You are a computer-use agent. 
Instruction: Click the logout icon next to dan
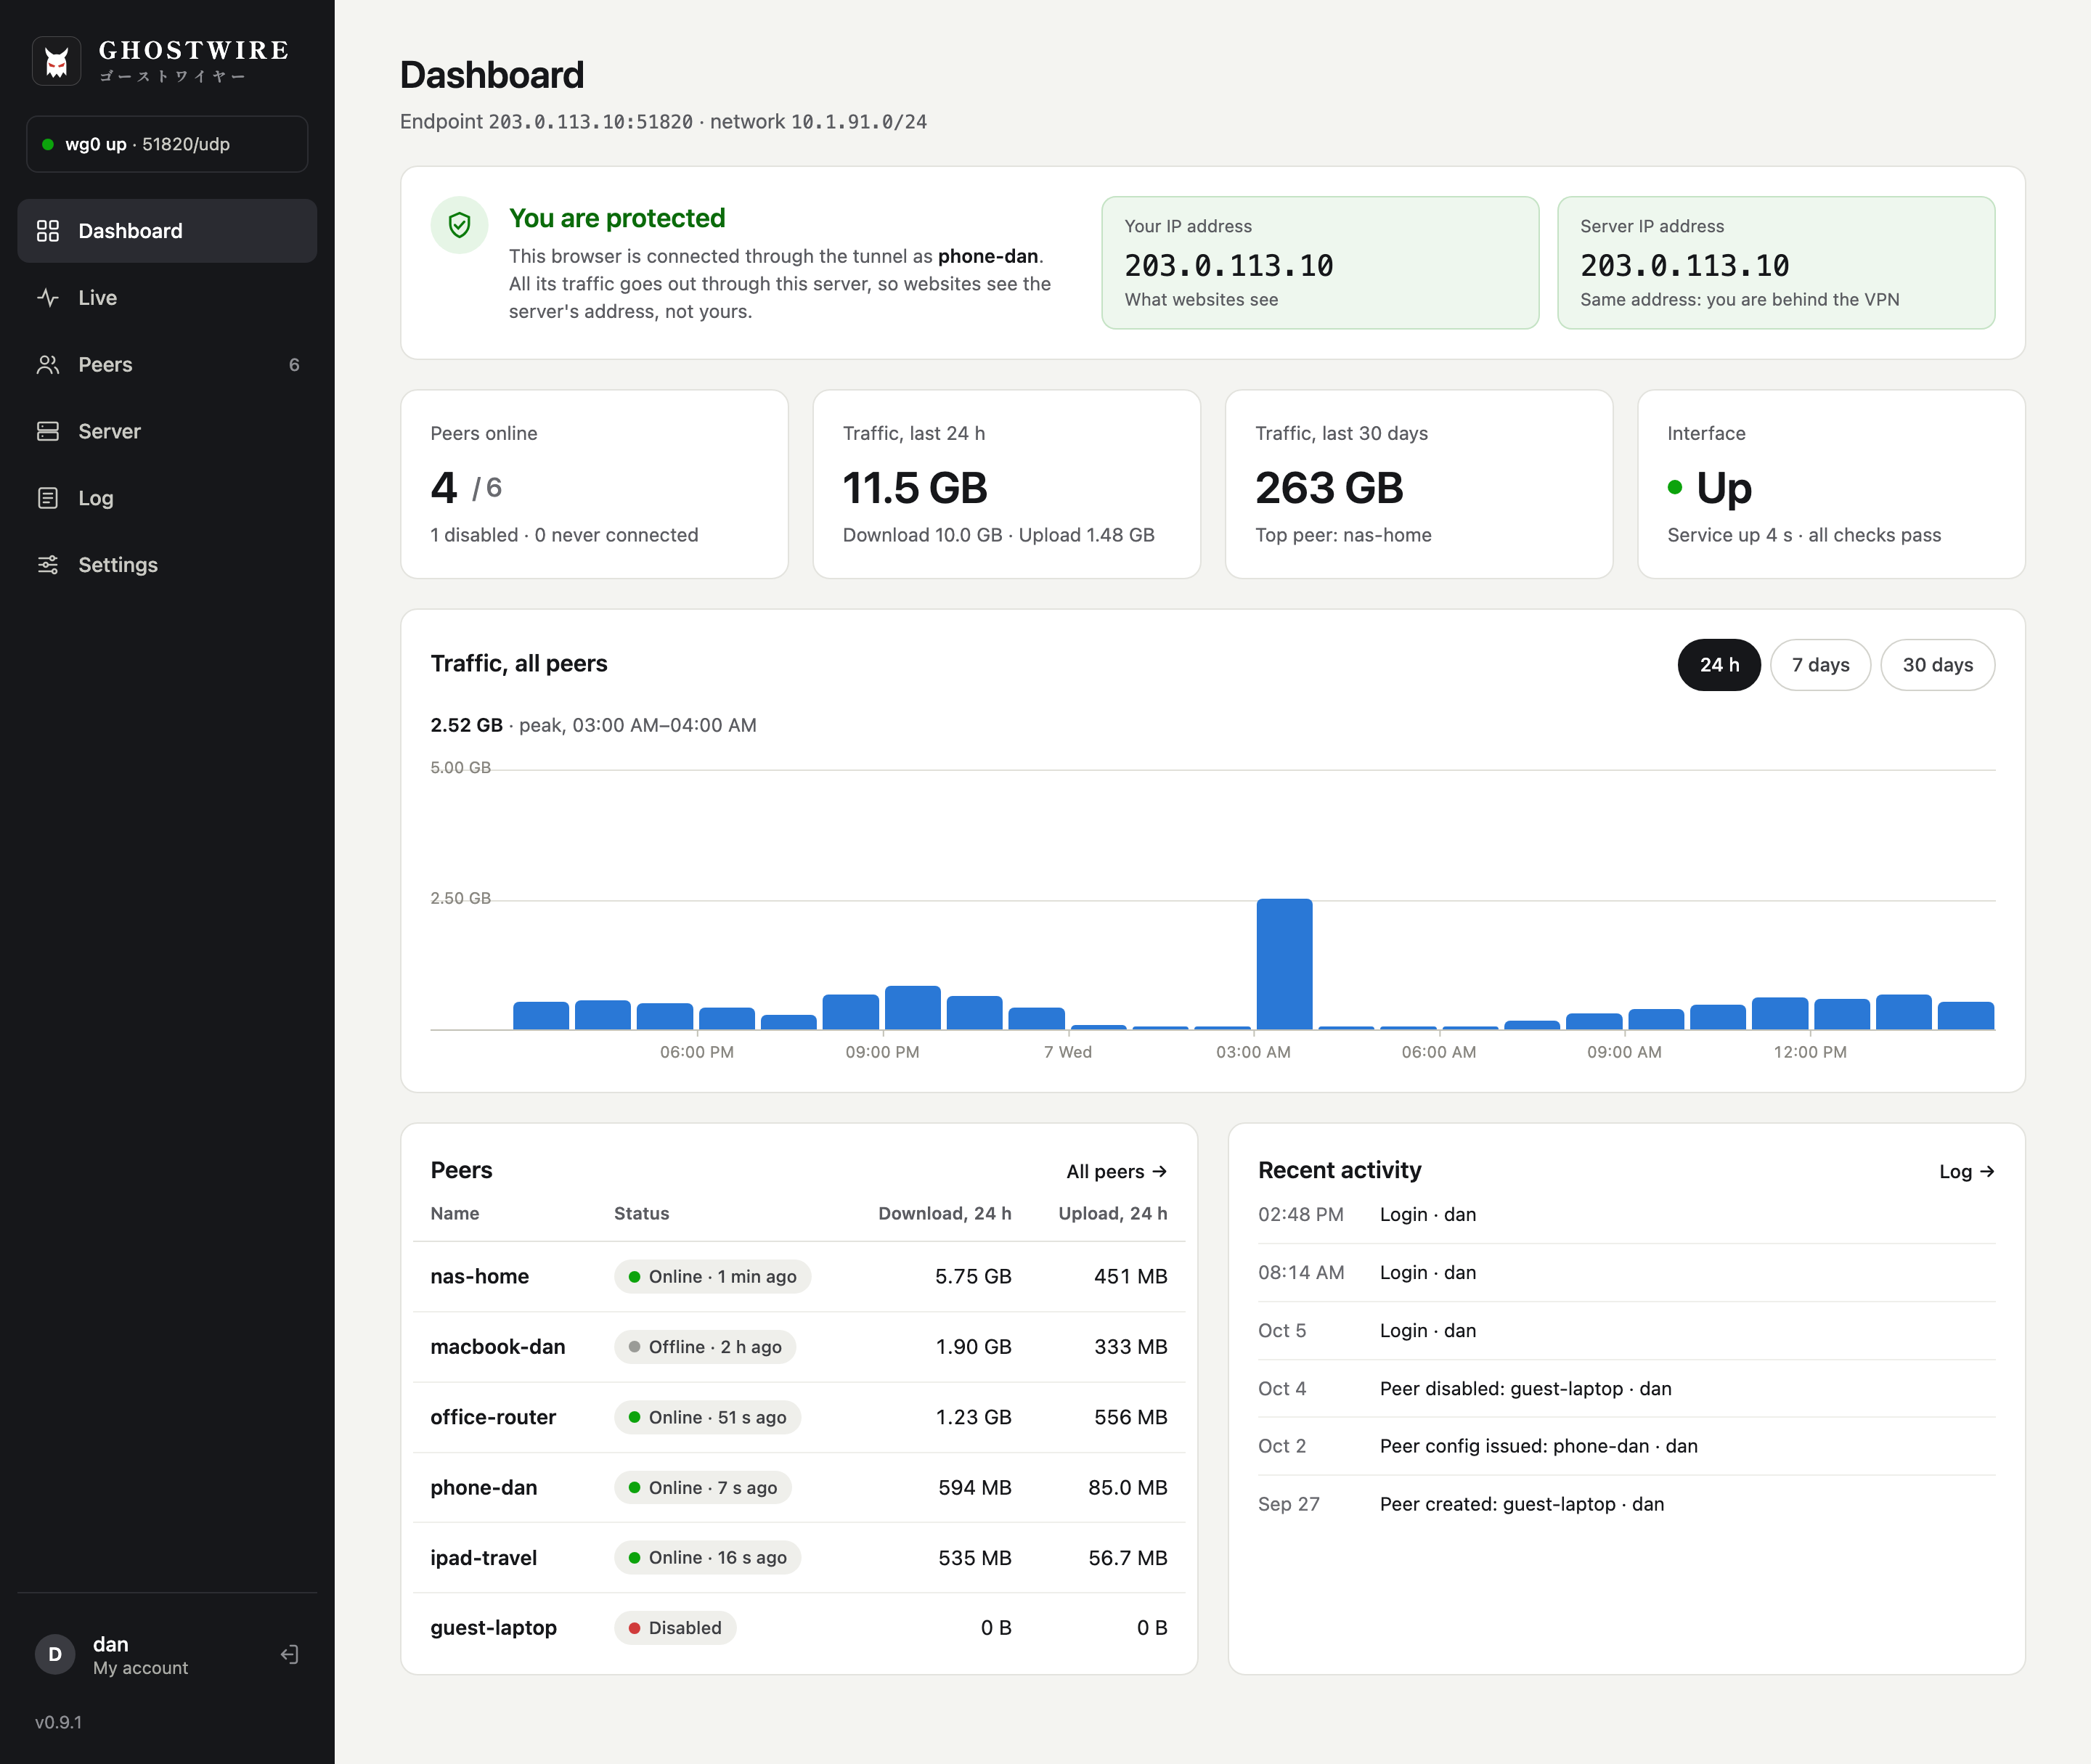tap(289, 1655)
